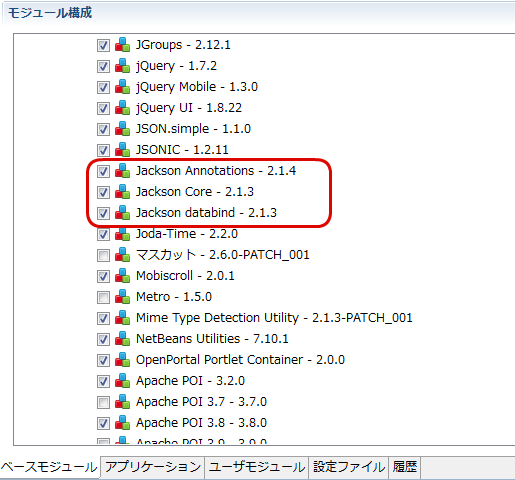Click the module icon beside Jackson Core
Screen dimensions: 515x480
[x=122, y=192]
